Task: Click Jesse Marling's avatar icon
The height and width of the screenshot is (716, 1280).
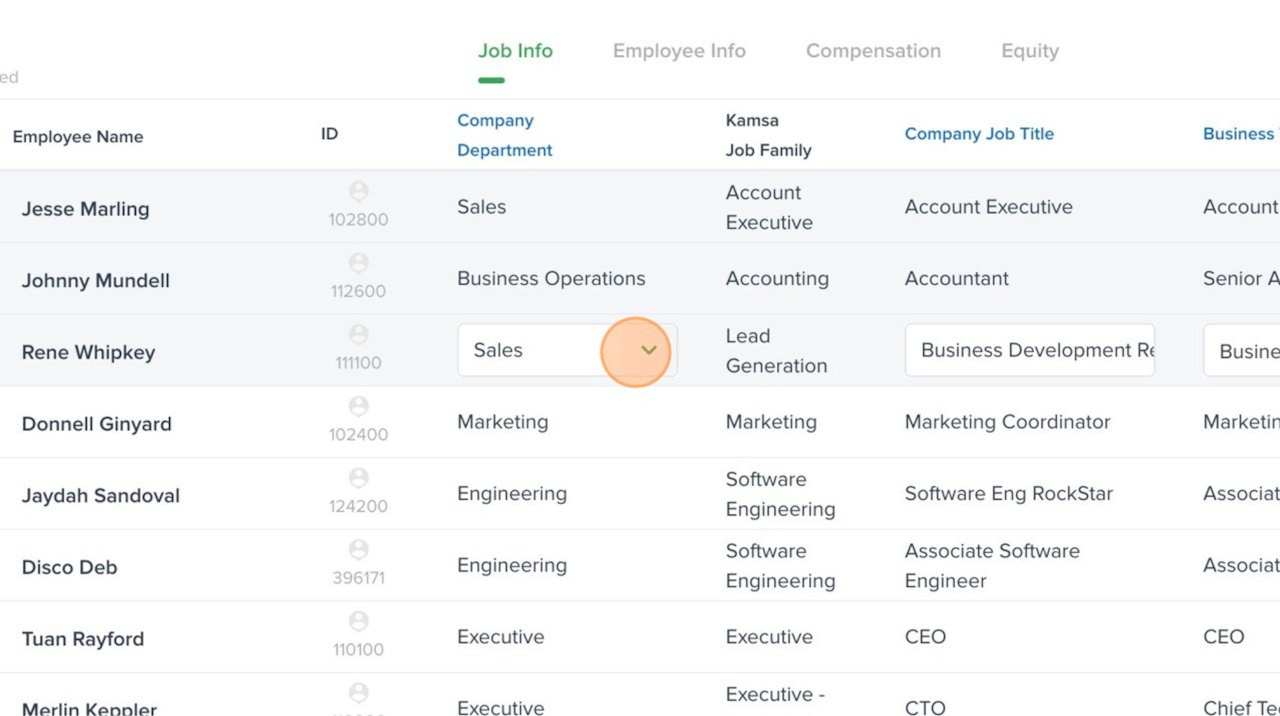Action: pos(358,191)
